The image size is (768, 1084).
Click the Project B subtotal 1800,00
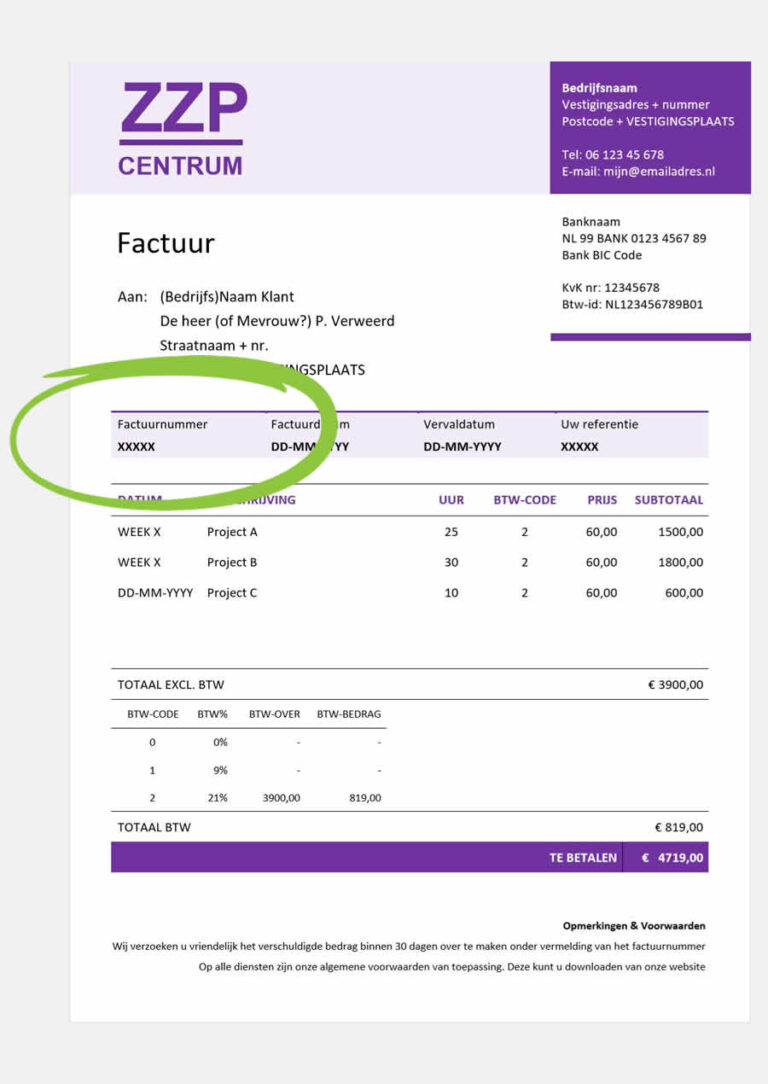click(x=680, y=563)
